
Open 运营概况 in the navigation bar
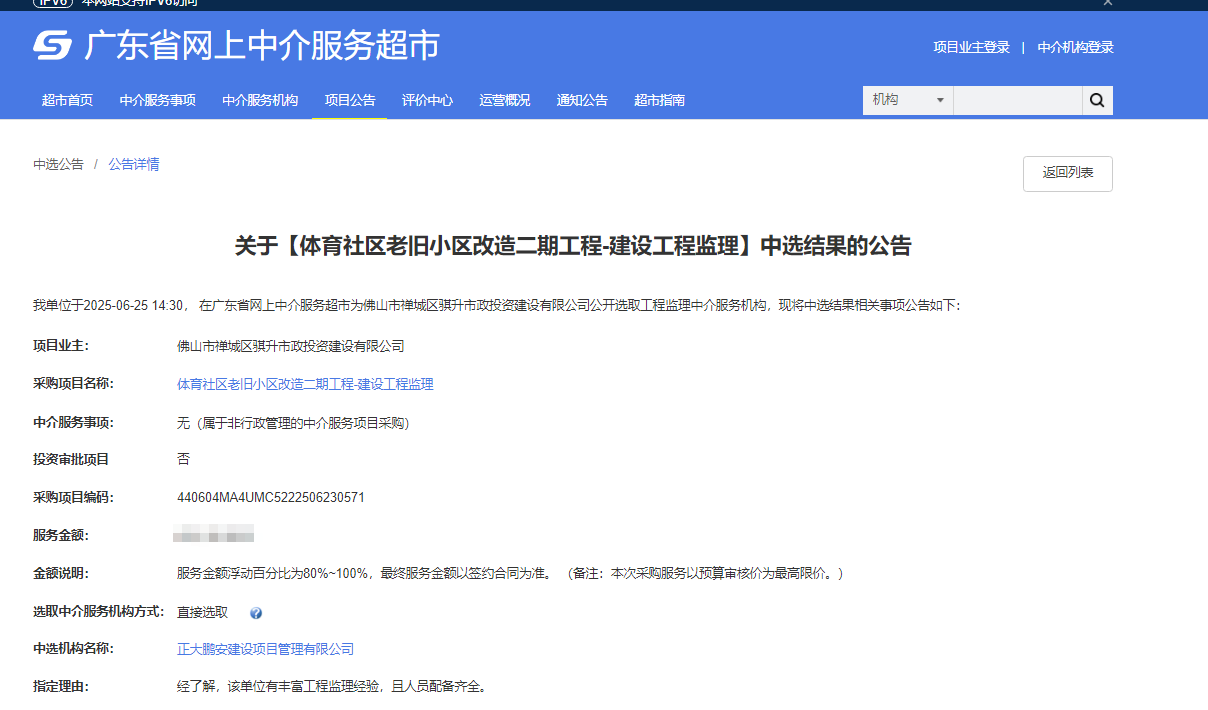[x=505, y=100]
